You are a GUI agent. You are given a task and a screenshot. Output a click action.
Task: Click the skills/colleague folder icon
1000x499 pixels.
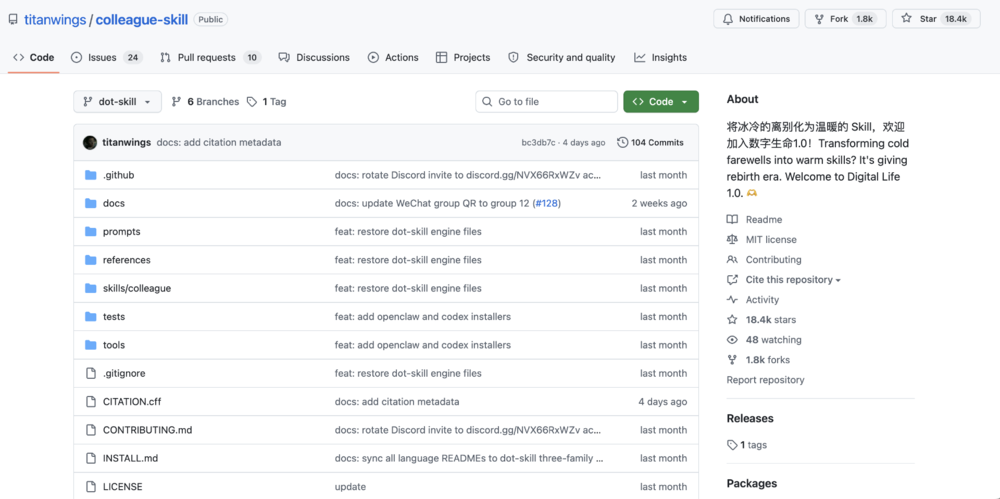click(91, 288)
